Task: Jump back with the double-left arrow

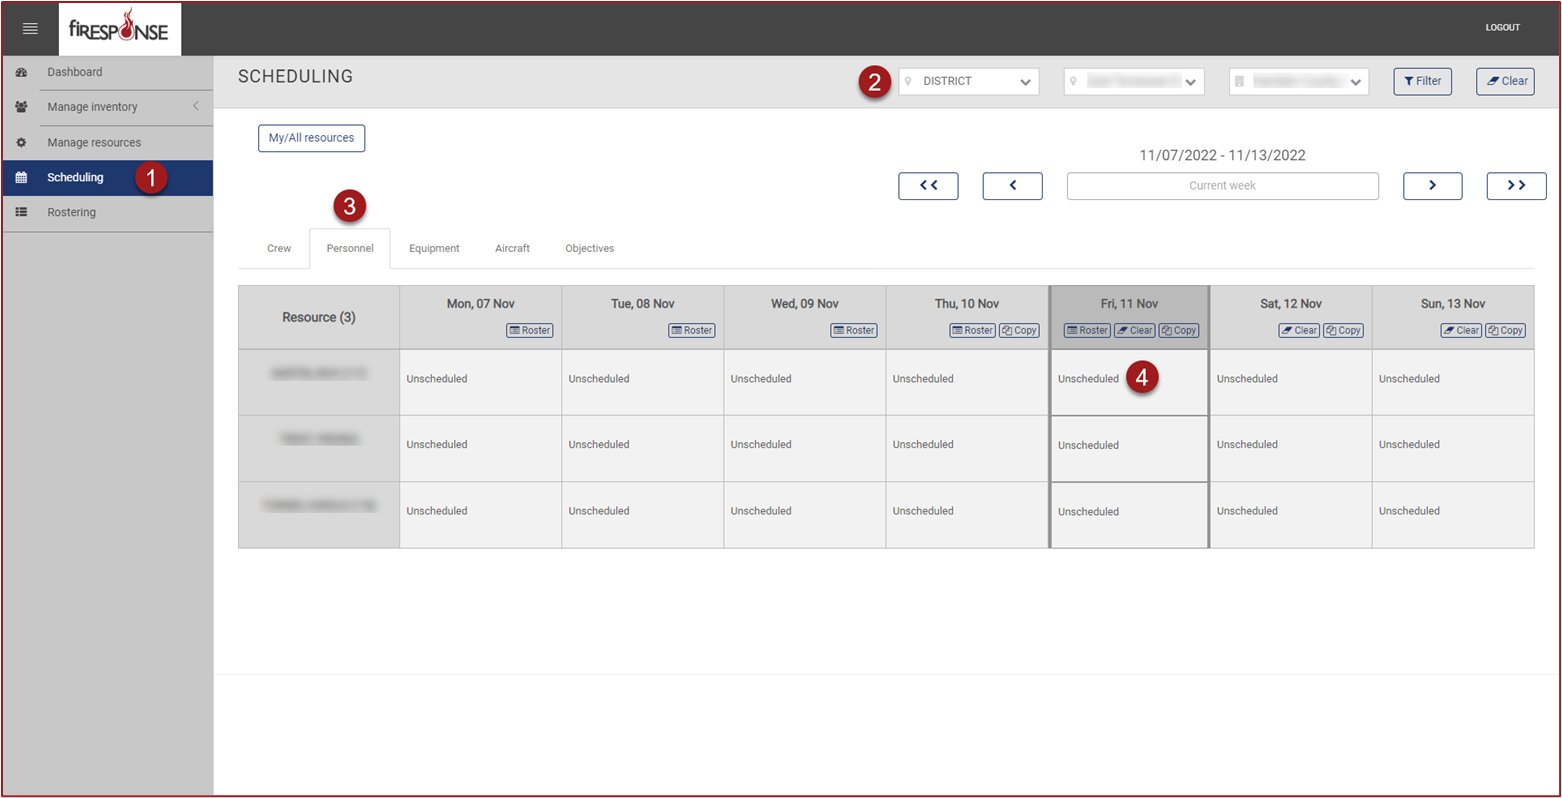Action: click(928, 186)
